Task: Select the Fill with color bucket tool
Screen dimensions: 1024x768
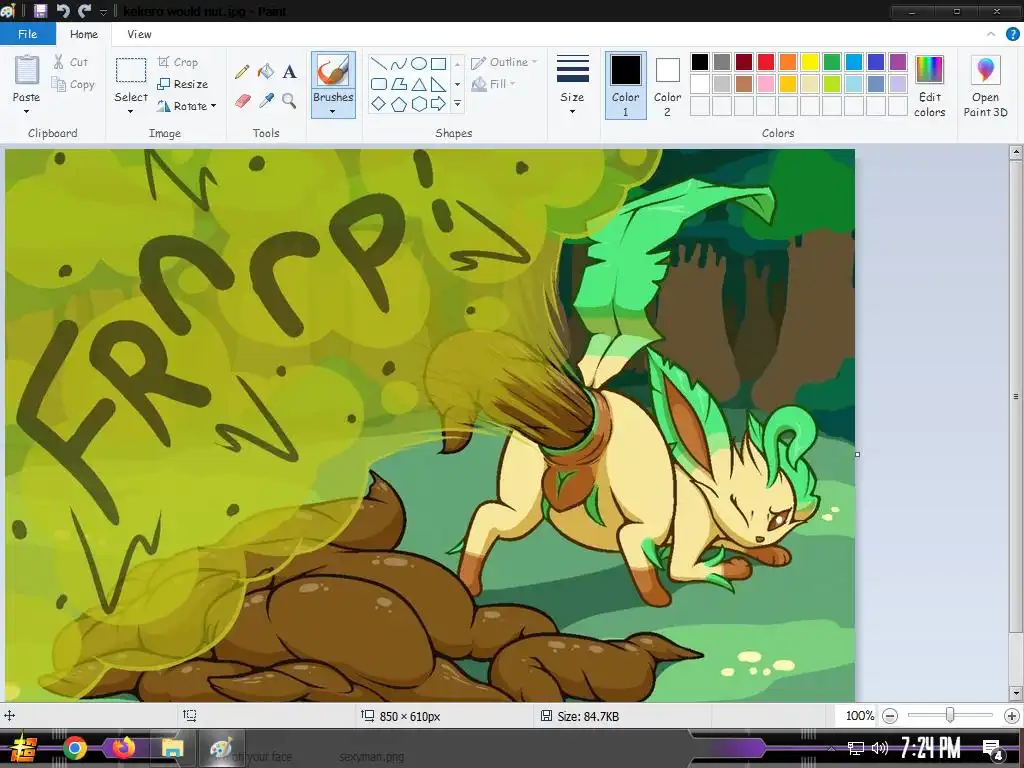Action: click(266, 71)
